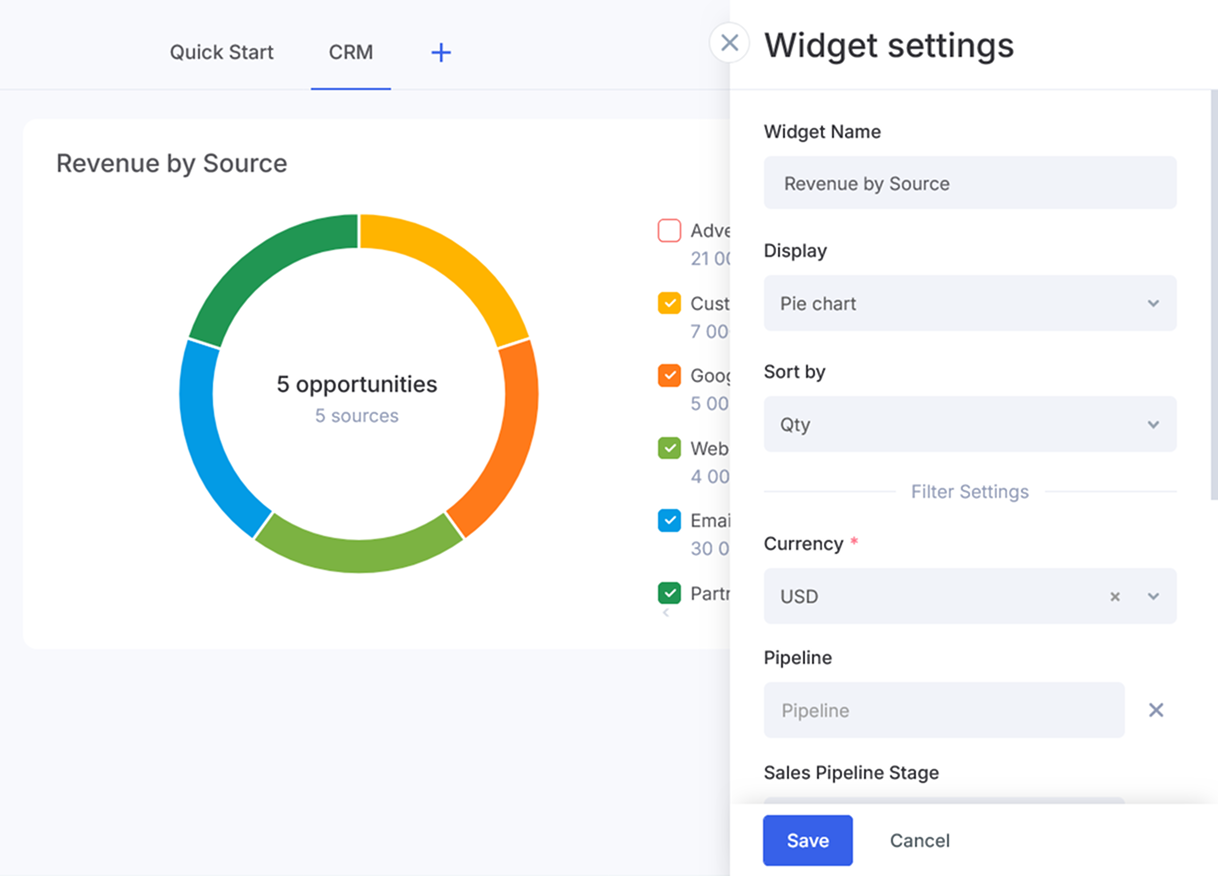Screen dimensions: 1218x876
Task: Click the Widget Name input field
Action: tap(969, 183)
